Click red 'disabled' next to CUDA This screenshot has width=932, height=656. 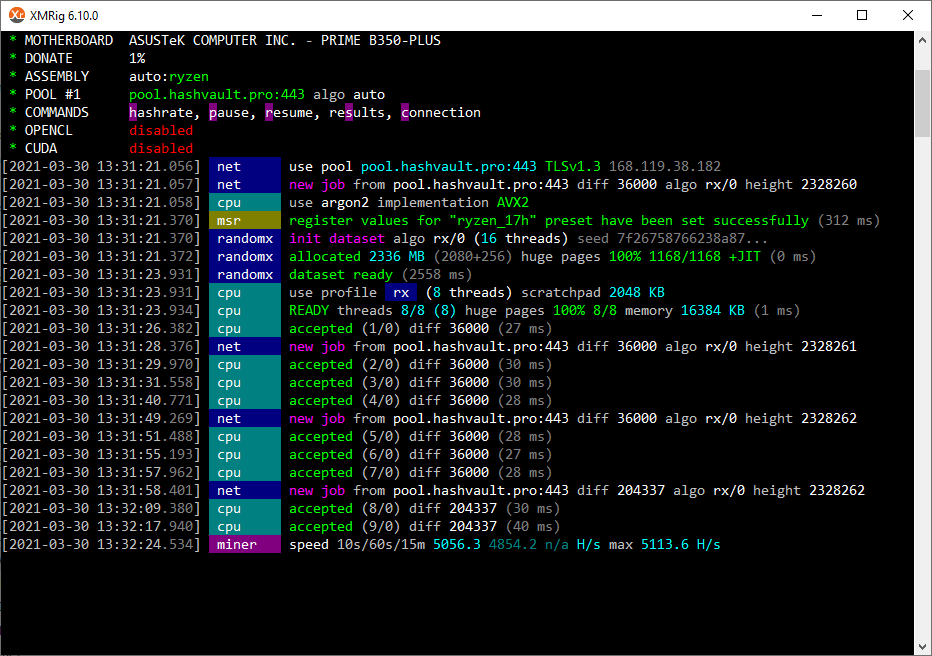[161, 148]
